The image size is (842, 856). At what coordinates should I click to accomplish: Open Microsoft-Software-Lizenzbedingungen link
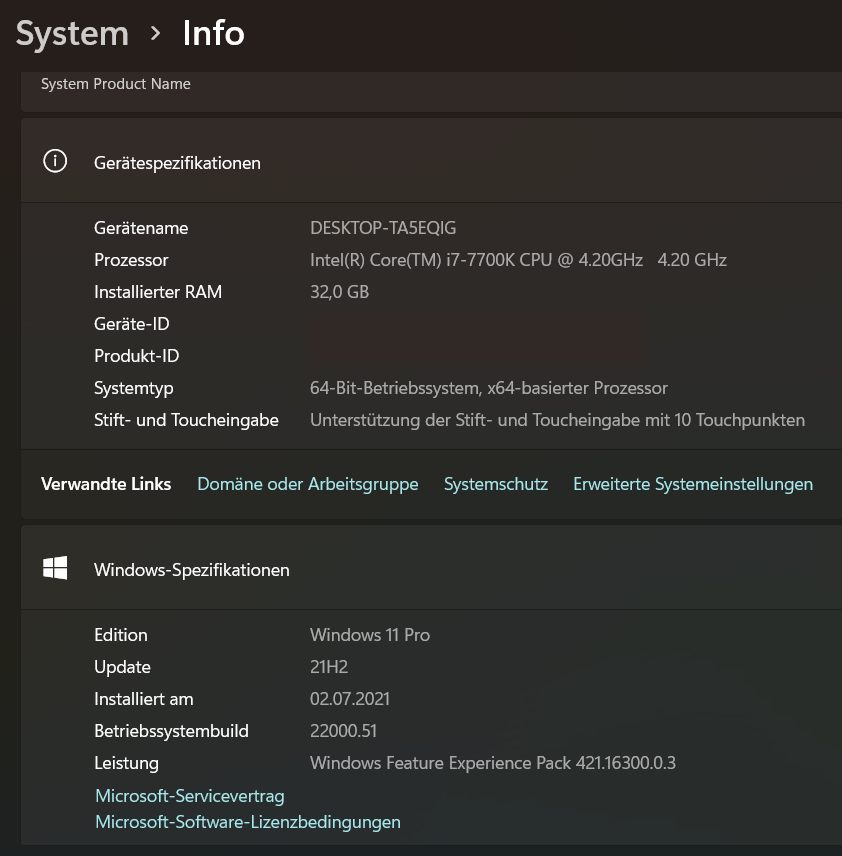coord(248,822)
